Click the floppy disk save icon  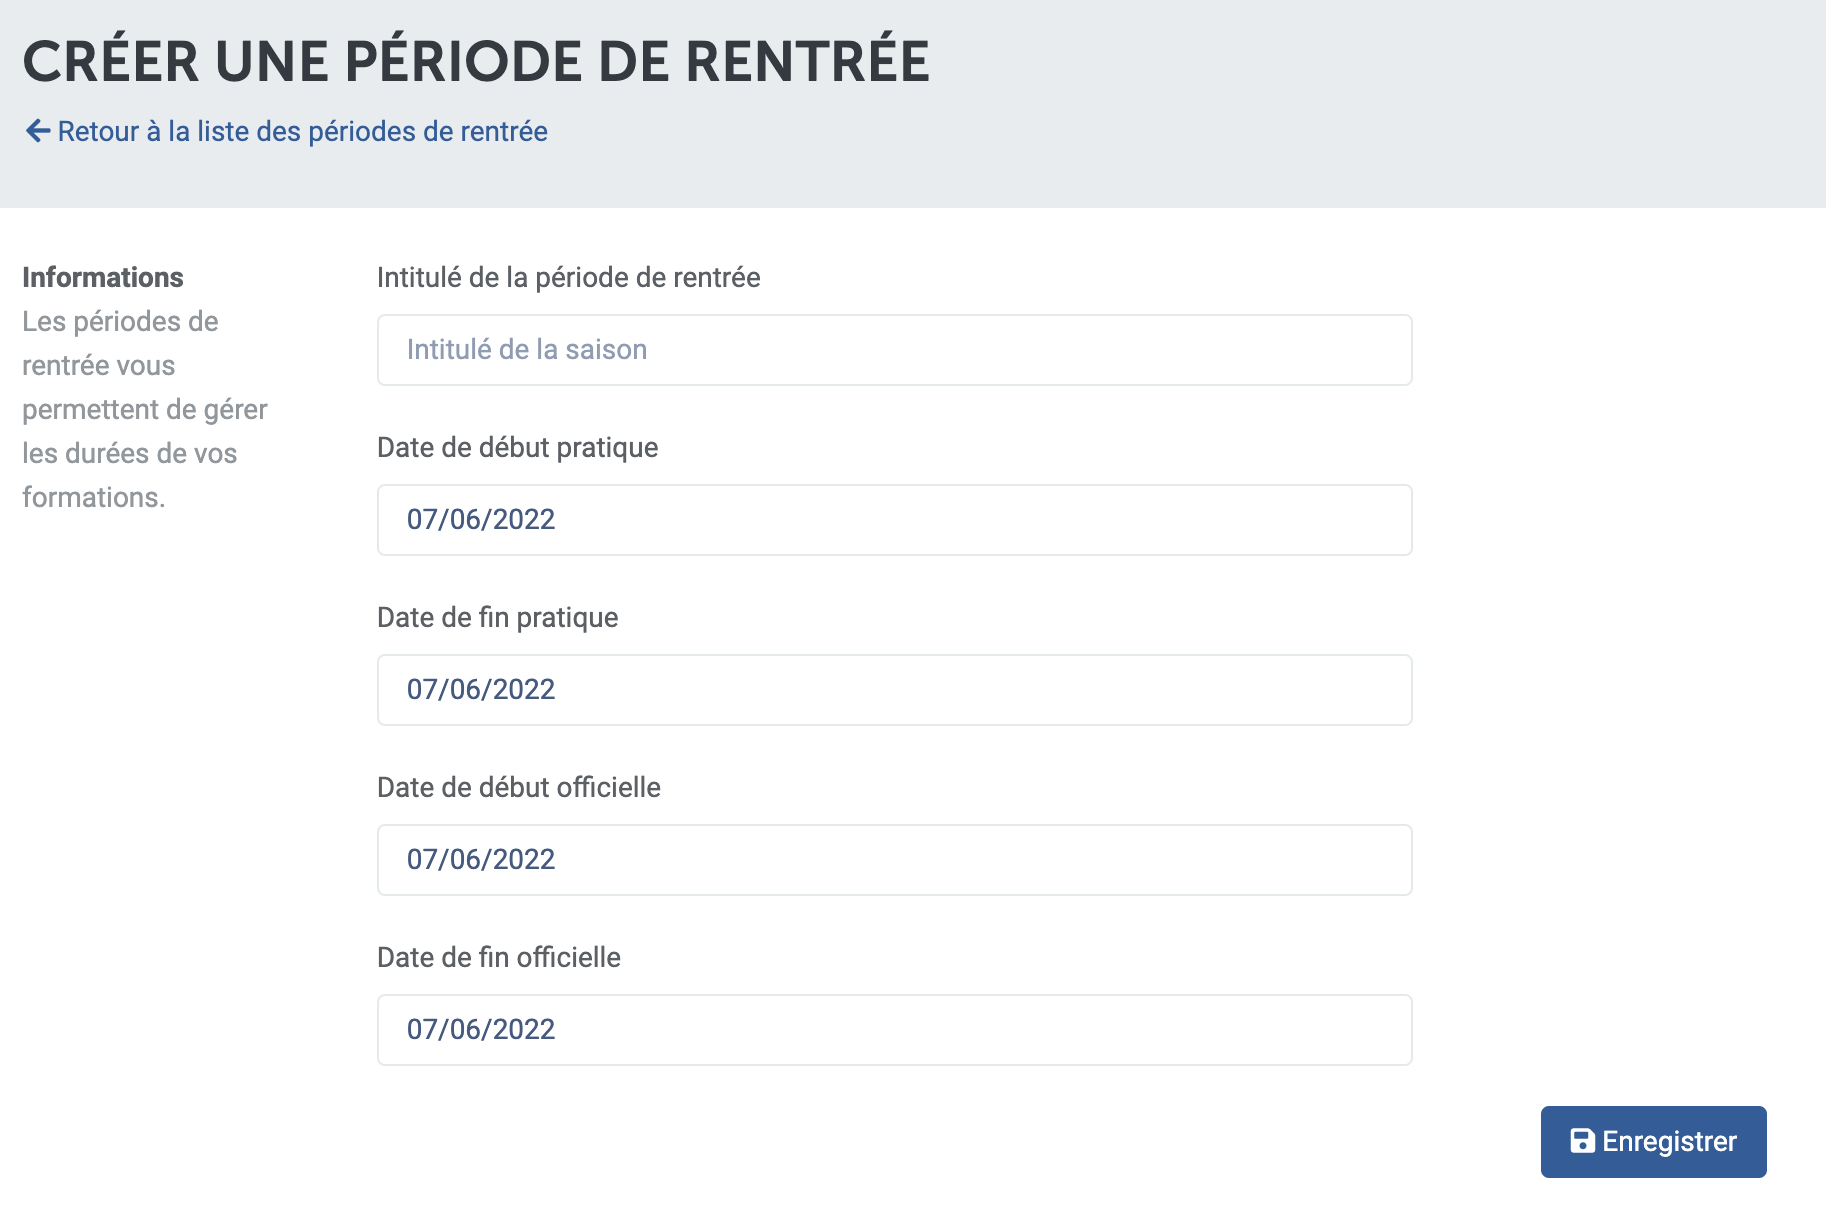[1582, 1141]
